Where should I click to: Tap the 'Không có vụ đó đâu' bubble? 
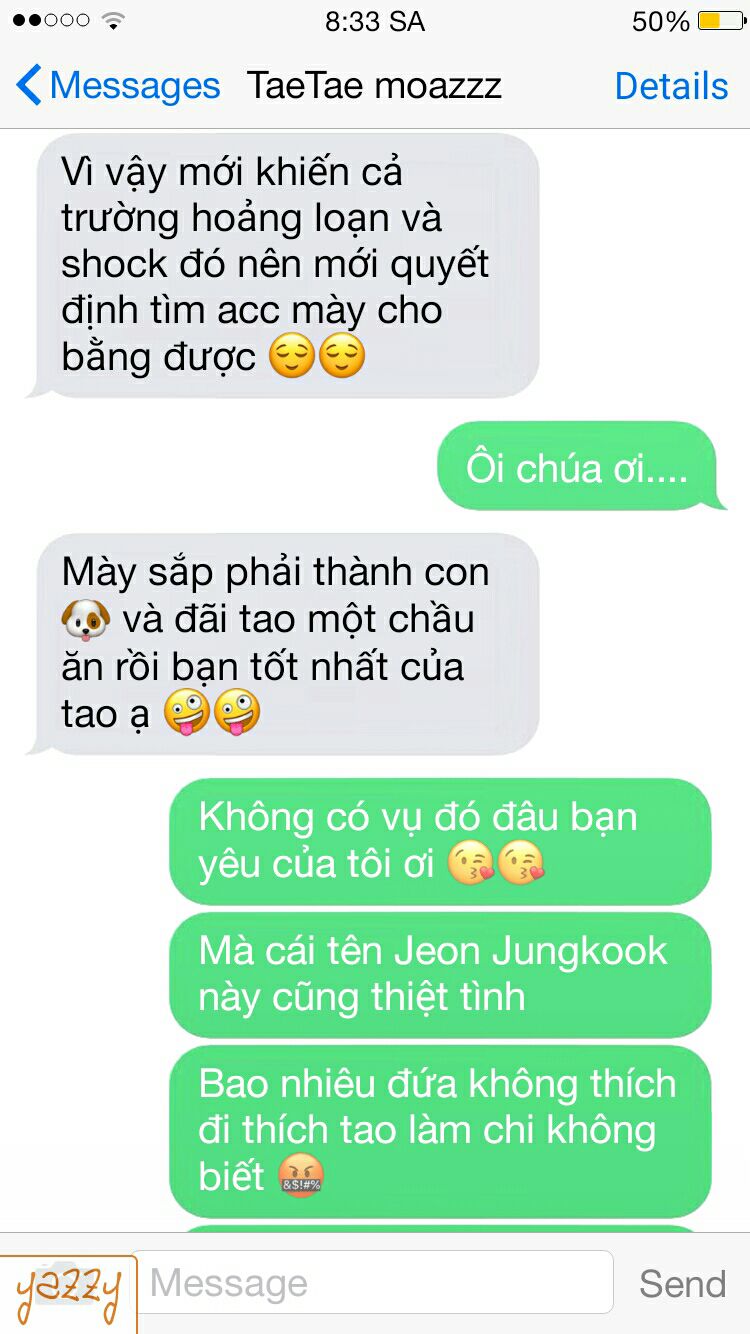[x=440, y=841]
